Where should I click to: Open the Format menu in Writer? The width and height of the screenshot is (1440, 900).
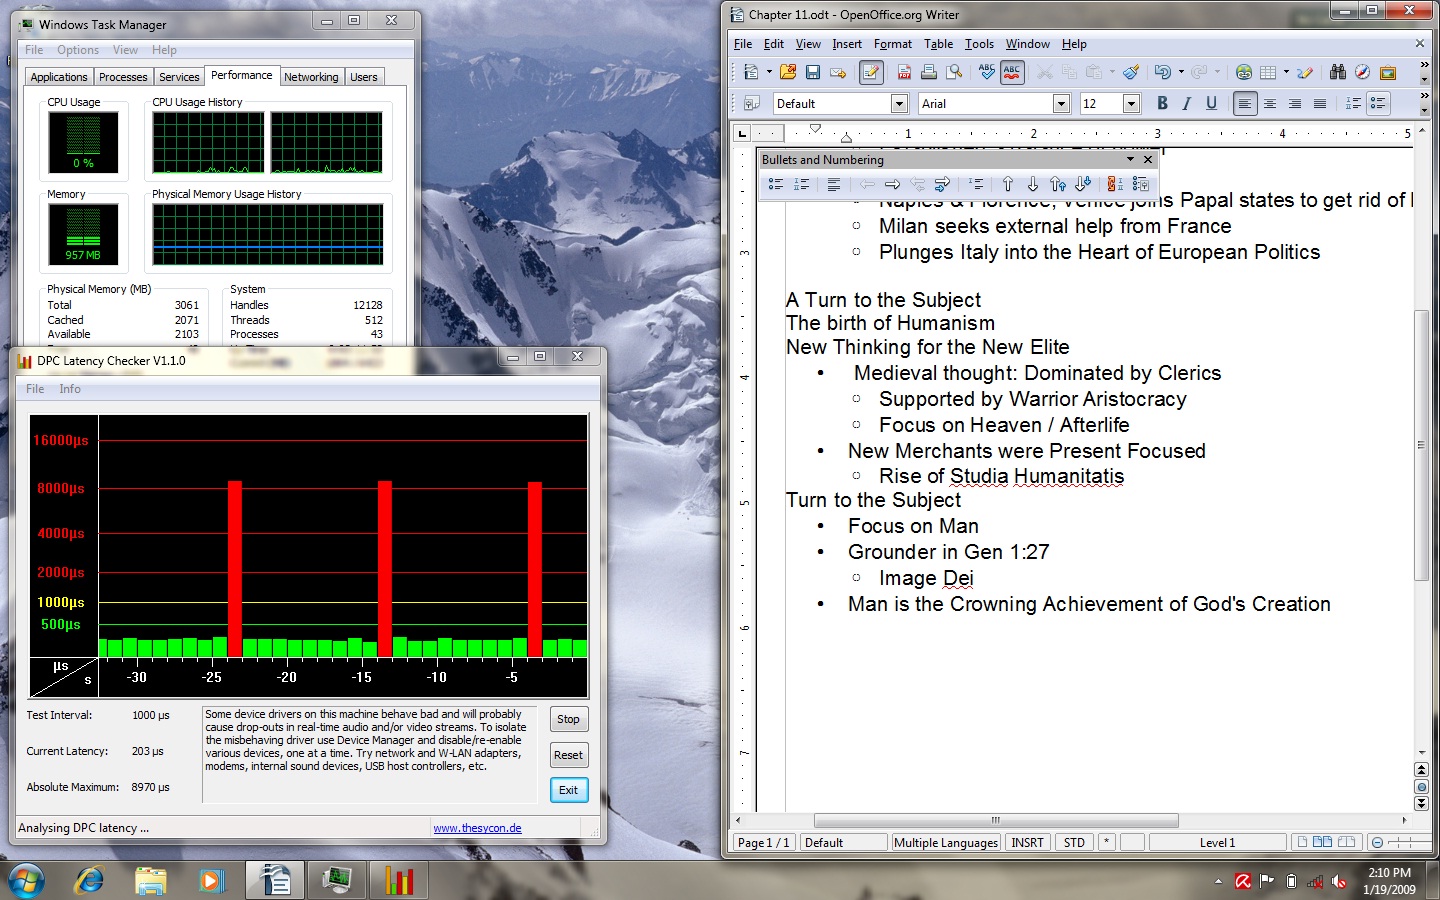click(x=892, y=44)
